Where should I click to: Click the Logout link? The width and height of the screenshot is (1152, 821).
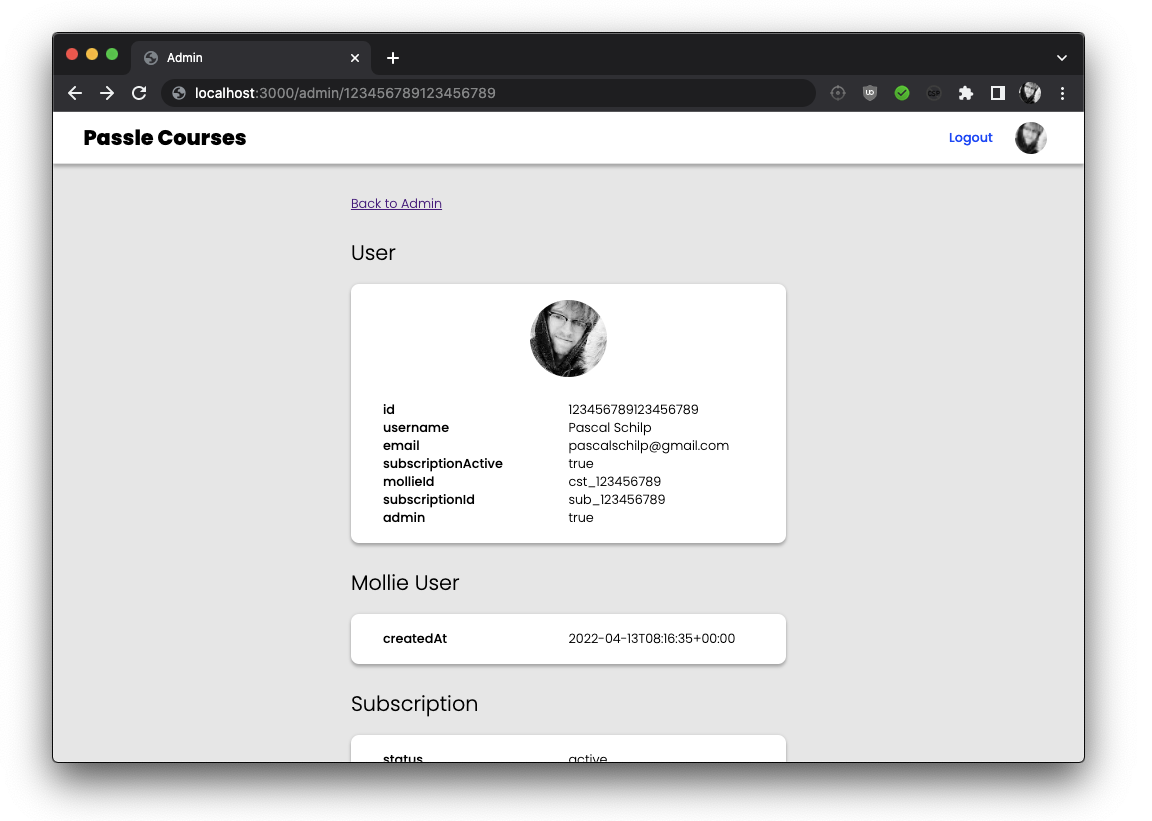(x=971, y=137)
